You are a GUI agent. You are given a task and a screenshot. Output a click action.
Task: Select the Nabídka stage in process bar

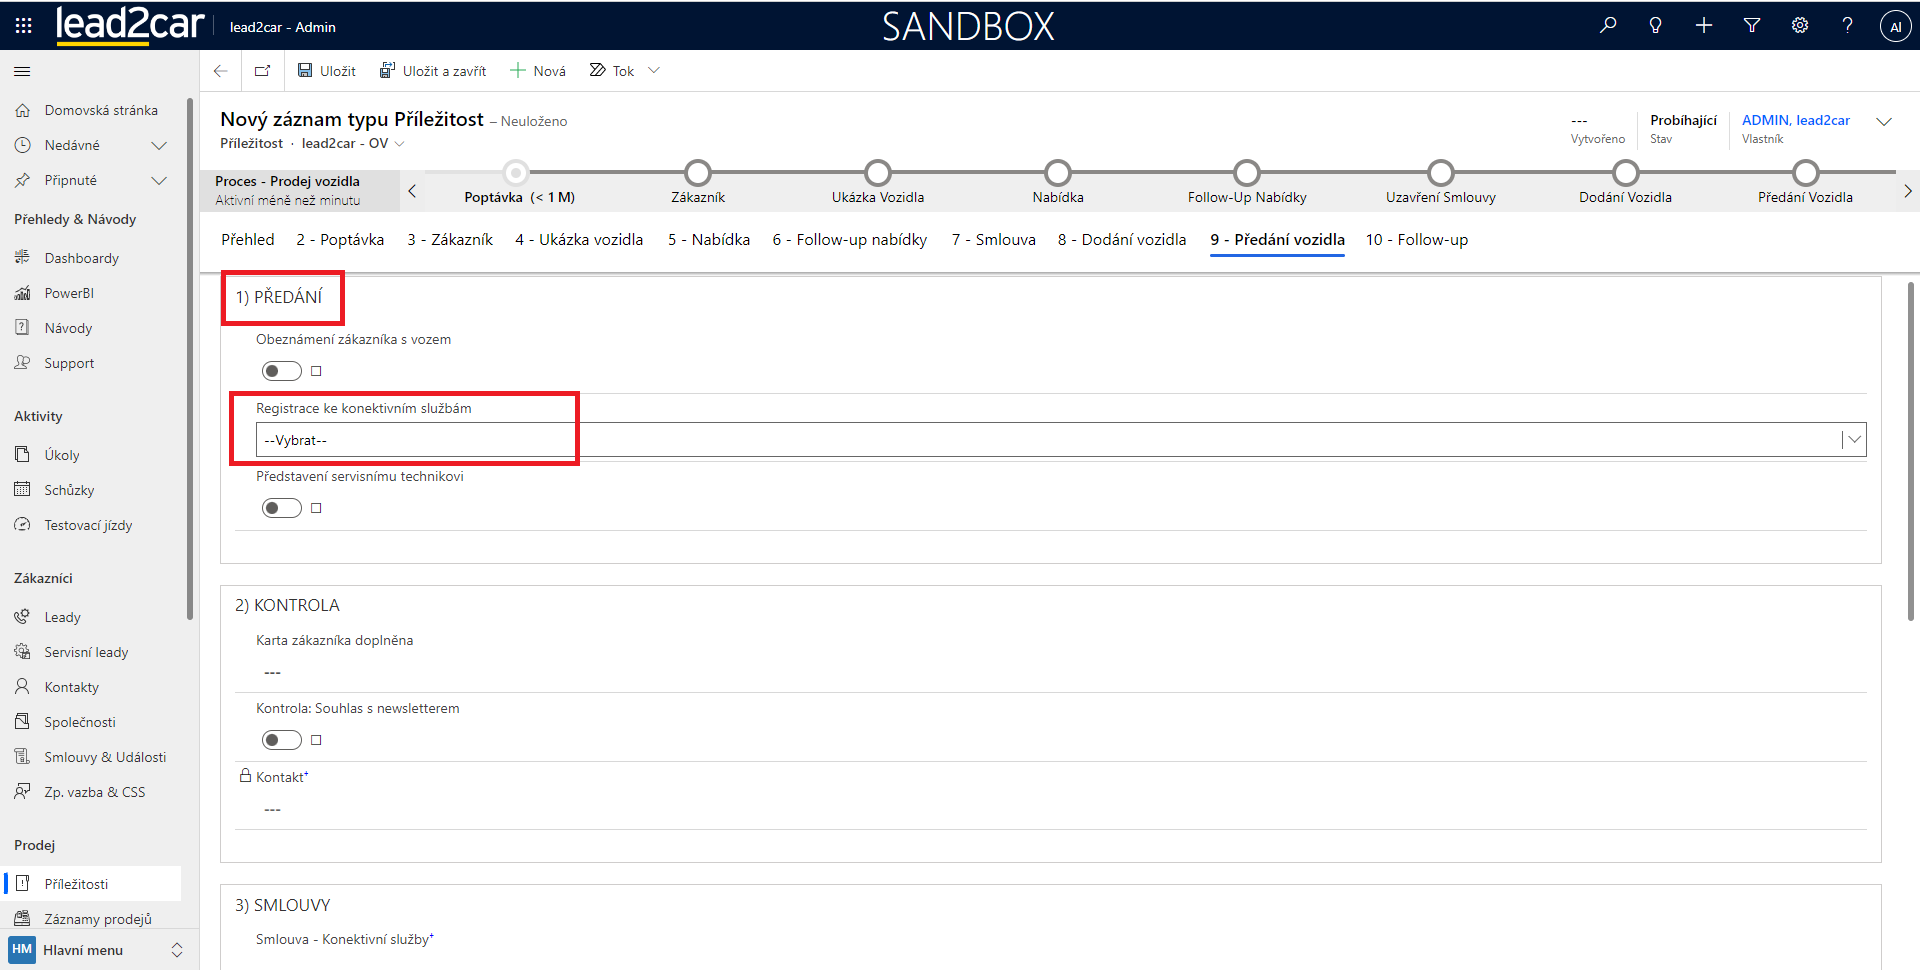pos(1057,174)
